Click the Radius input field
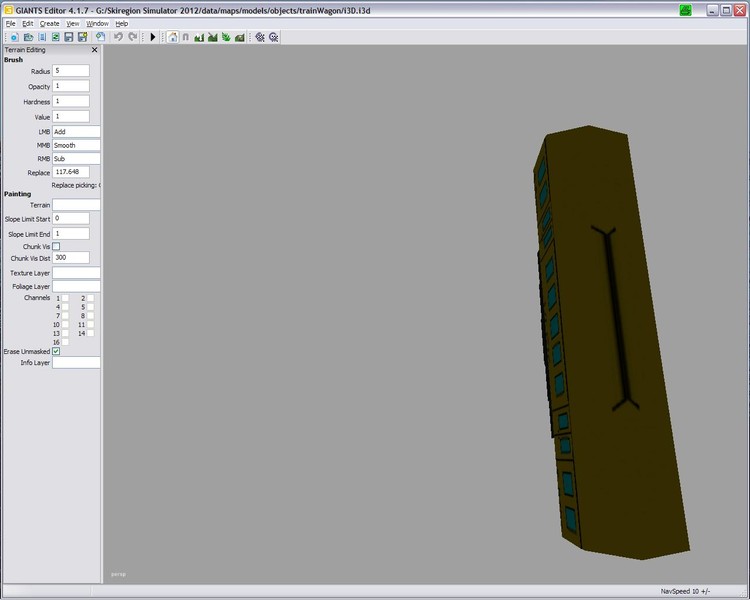The image size is (750, 600). coord(71,71)
